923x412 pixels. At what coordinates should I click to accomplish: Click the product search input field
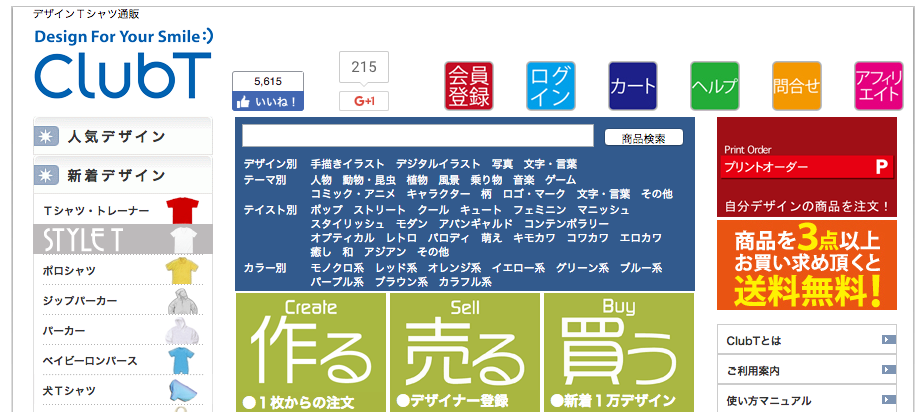(417, 135)
